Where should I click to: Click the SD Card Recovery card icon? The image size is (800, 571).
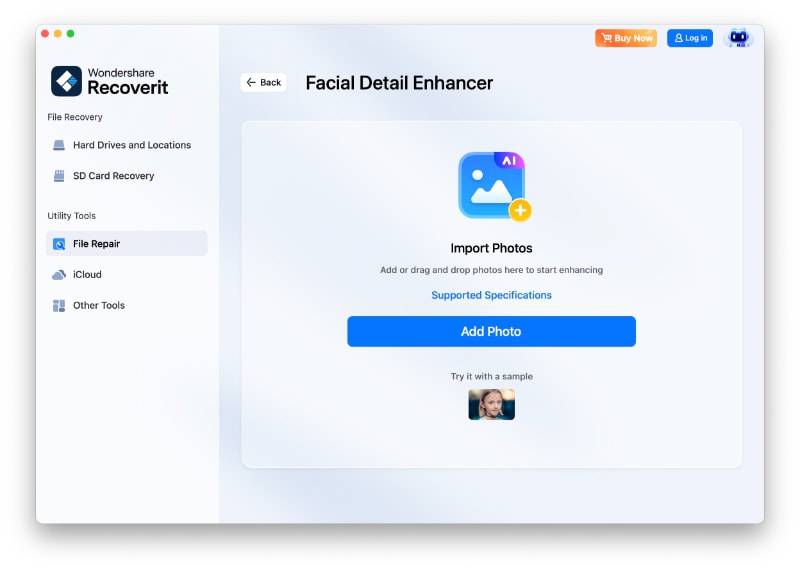tap(59, 176)
